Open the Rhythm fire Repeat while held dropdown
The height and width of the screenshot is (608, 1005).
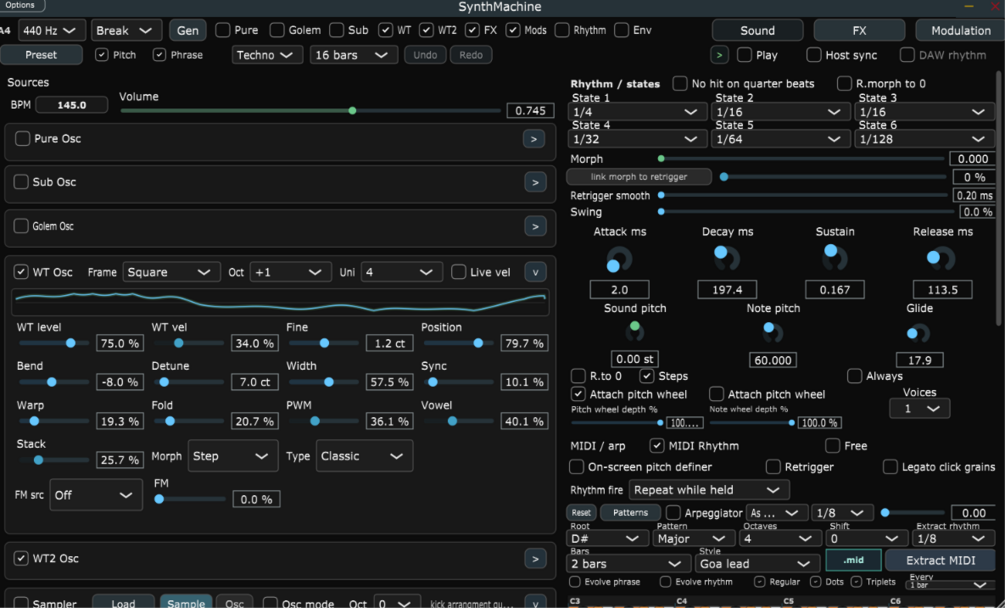click(x=709, y=490)
